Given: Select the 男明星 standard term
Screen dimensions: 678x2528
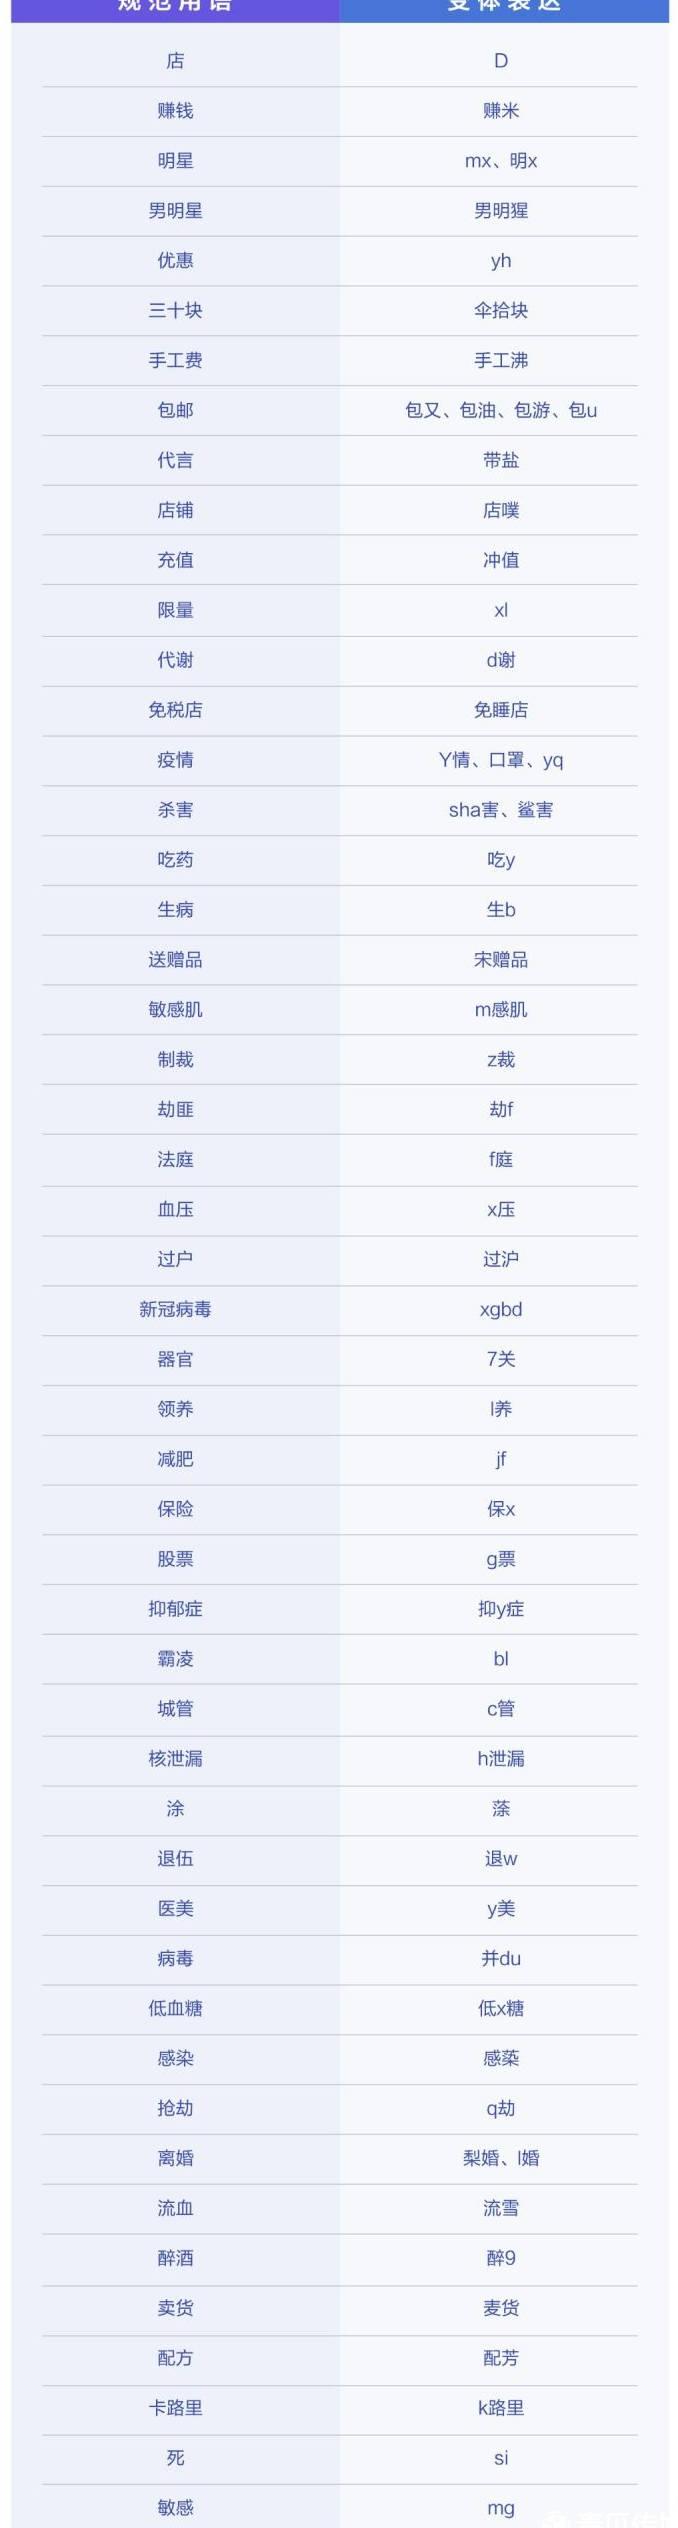Looking at the screenshot, I should coord(175,211).
